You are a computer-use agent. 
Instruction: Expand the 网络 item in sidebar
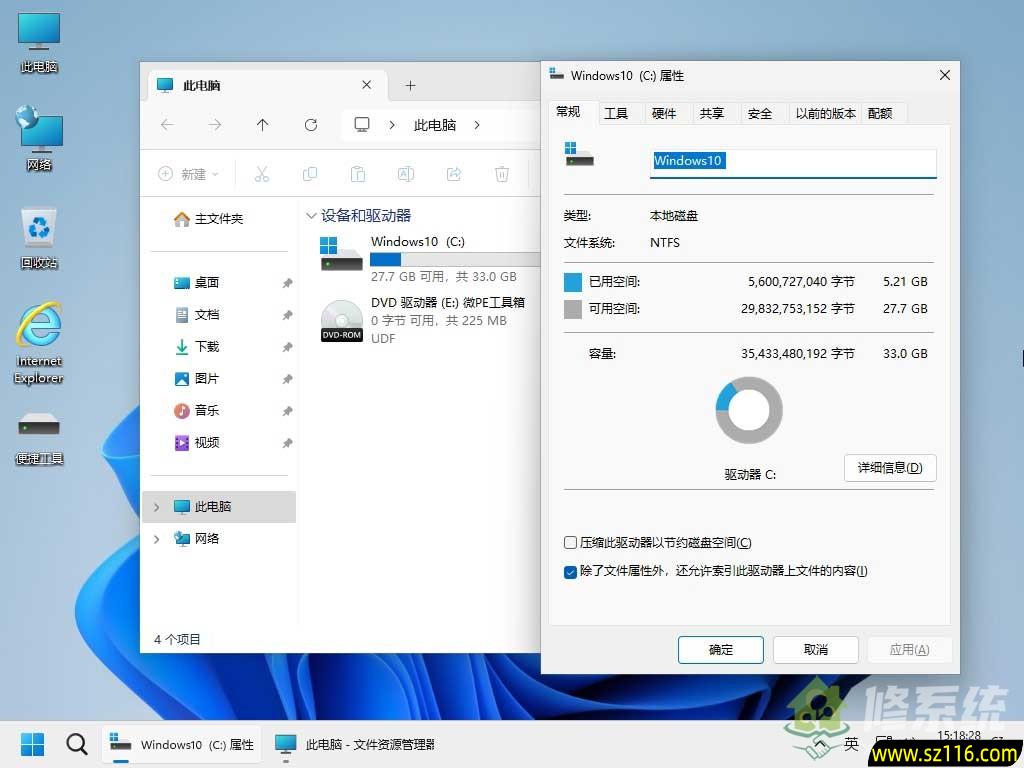pos(156,539)
